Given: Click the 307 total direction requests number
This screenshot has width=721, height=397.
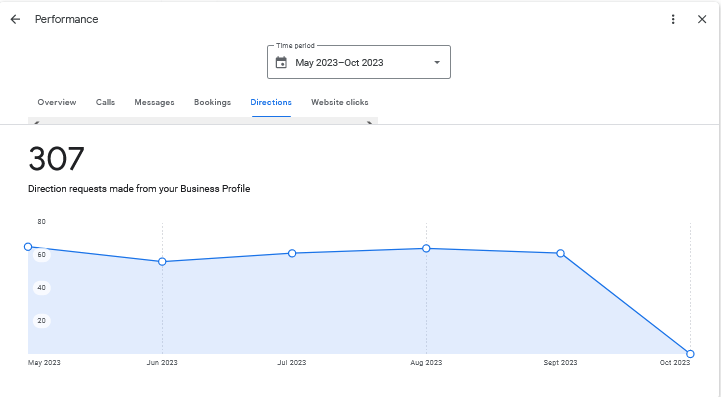Looking at the screenshot, I should [x=57, y=159].
